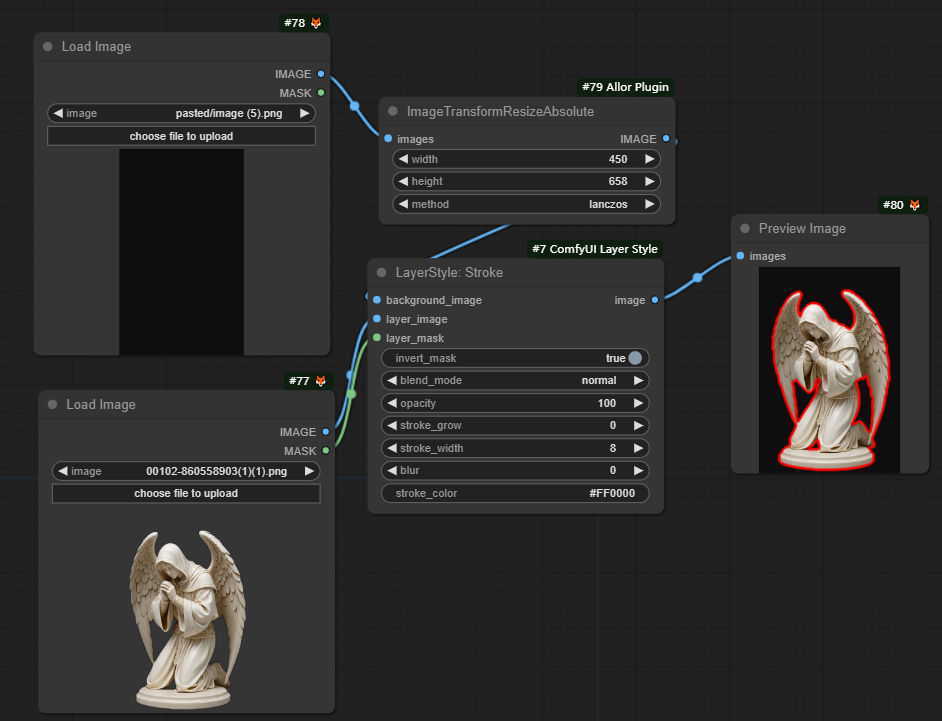This screenshot has width=942, height=721.
Task: Toggle the invert_mask switch
Action: [x=634, y=358]
